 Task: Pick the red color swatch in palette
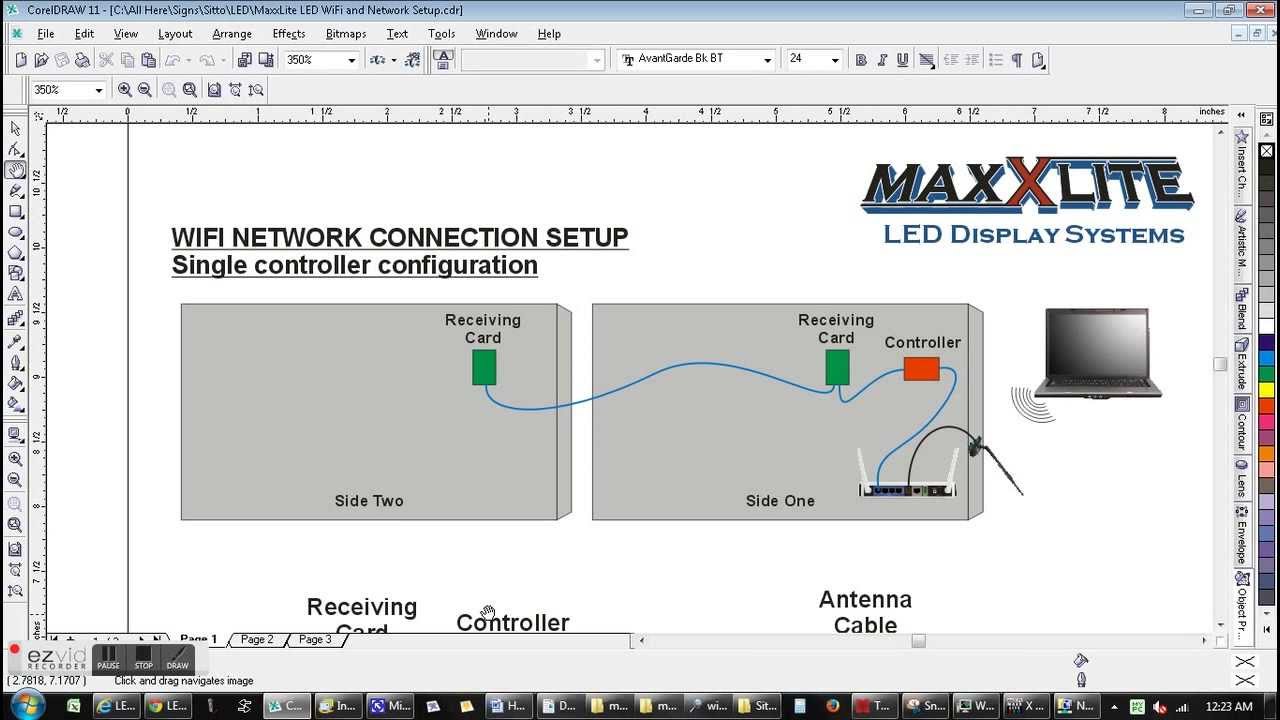[x=1266, y=407]
